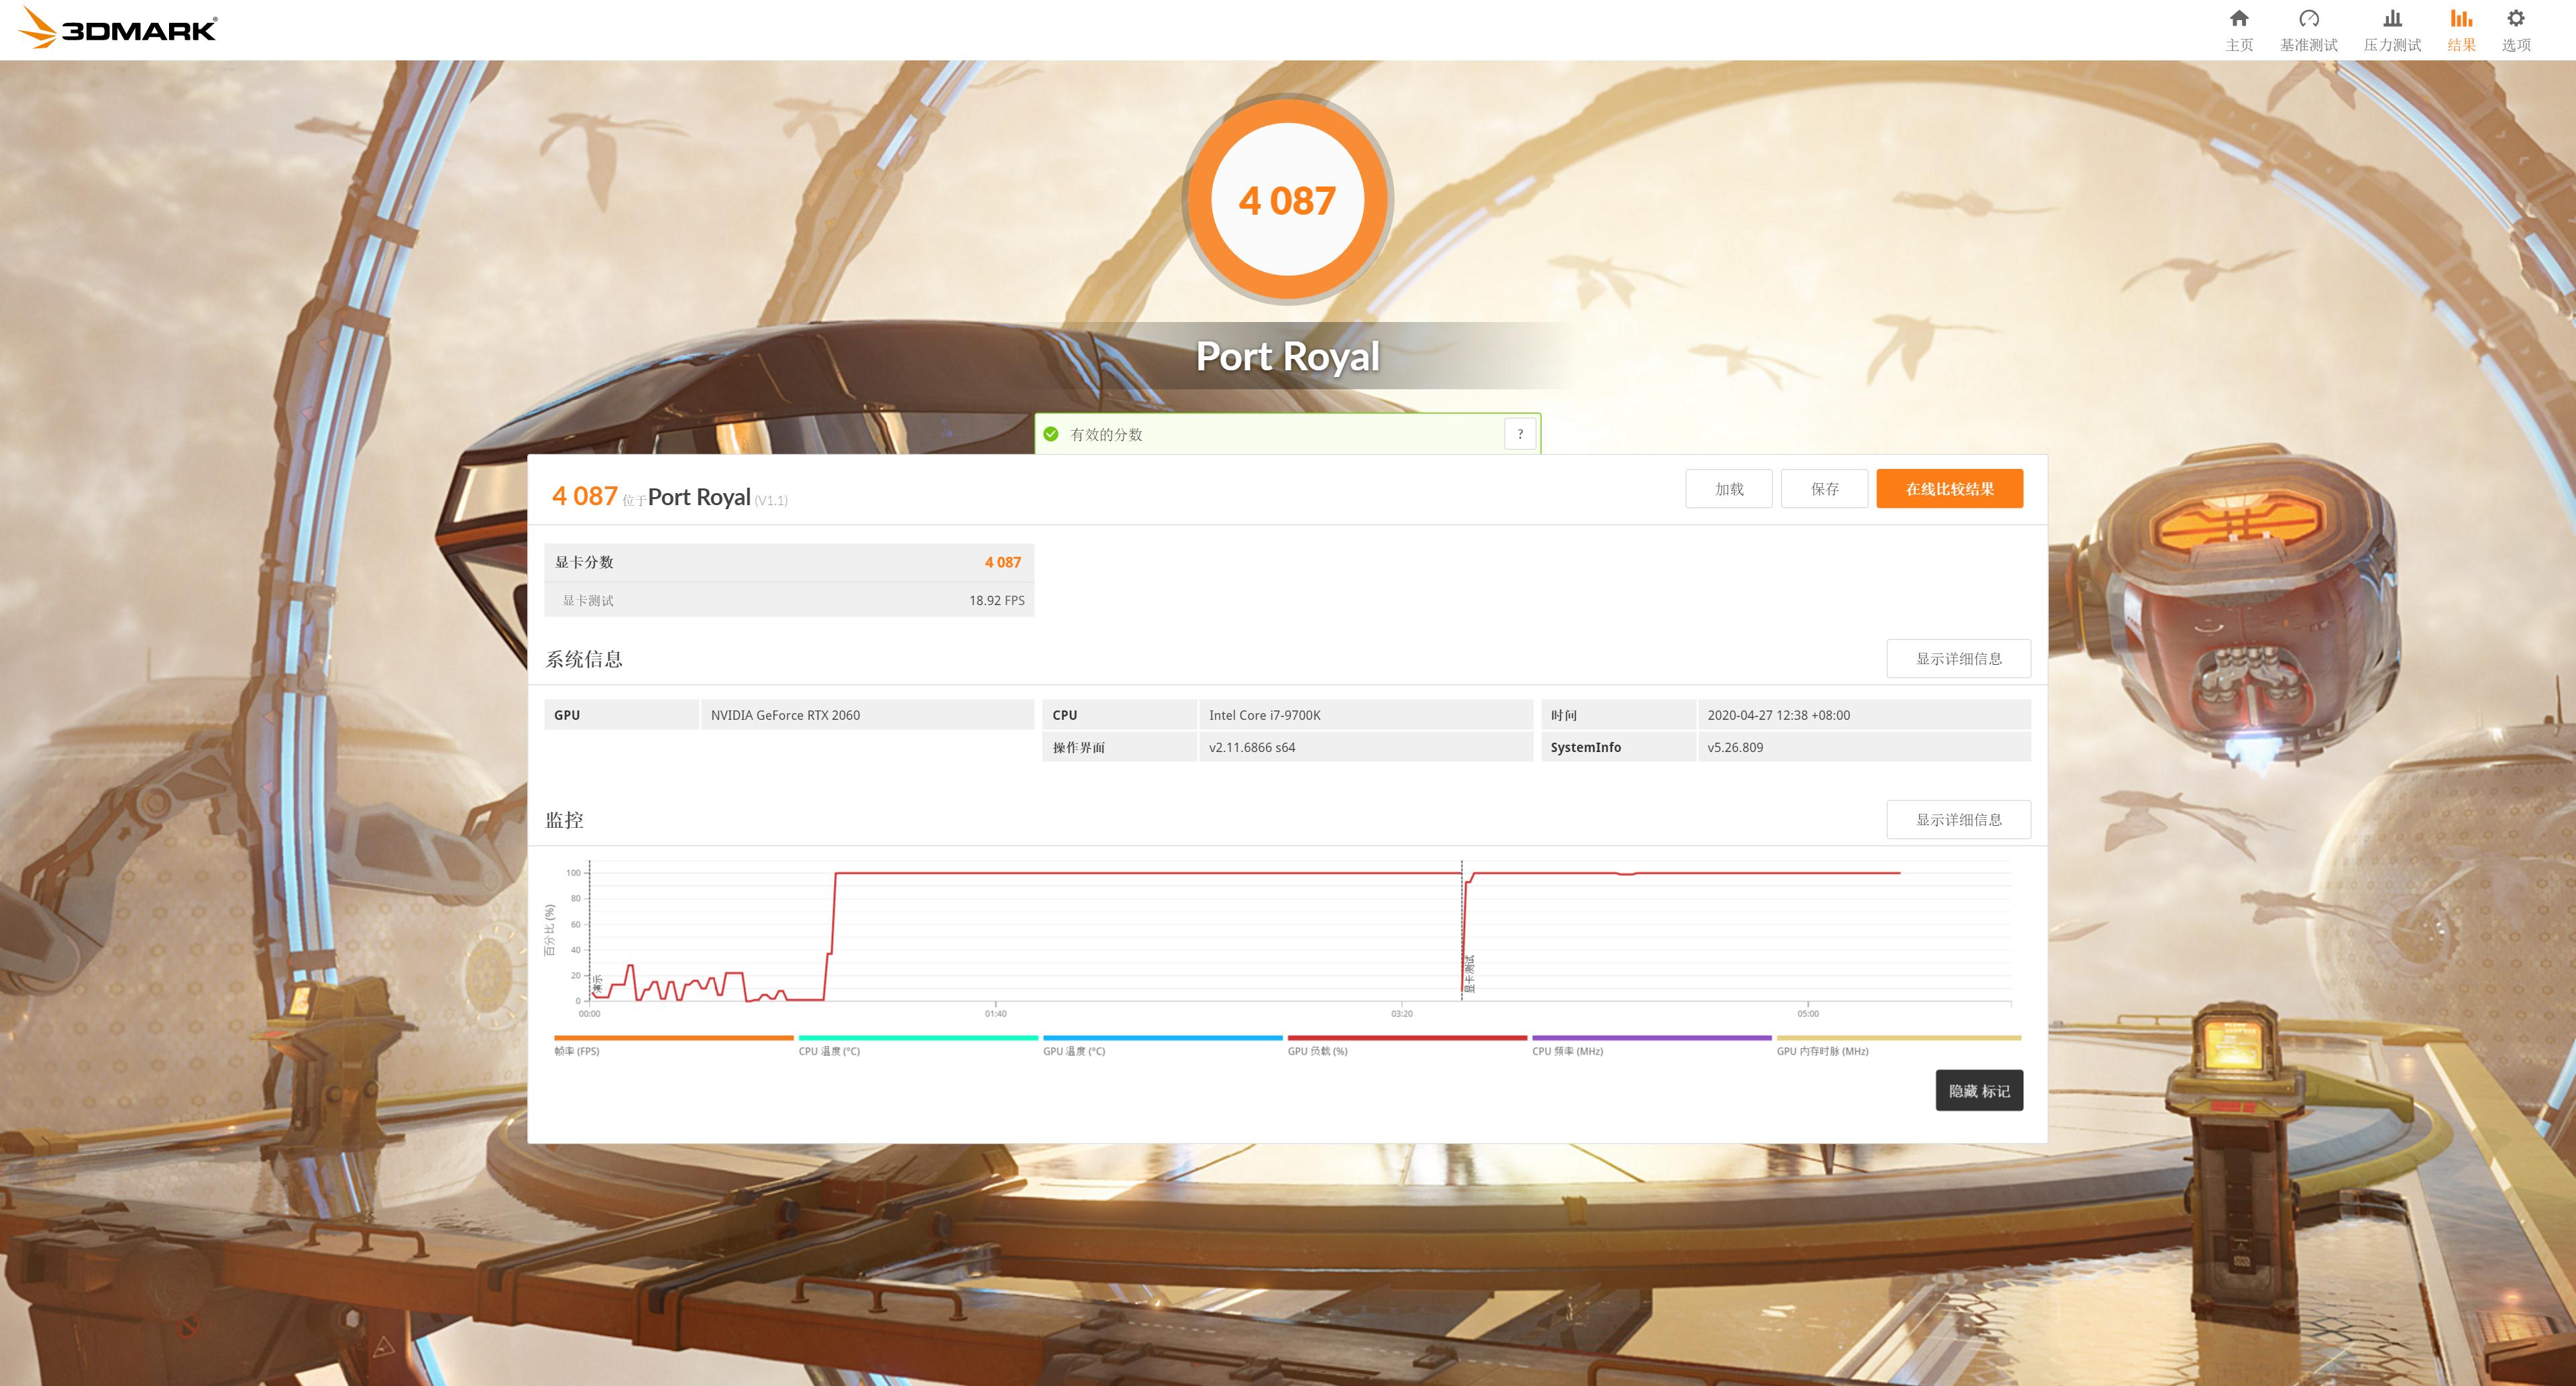Expand 监控 with 显示详细信息 button
Image resolution: width=2576 pixels, height=1386 pixels.
1958,820
